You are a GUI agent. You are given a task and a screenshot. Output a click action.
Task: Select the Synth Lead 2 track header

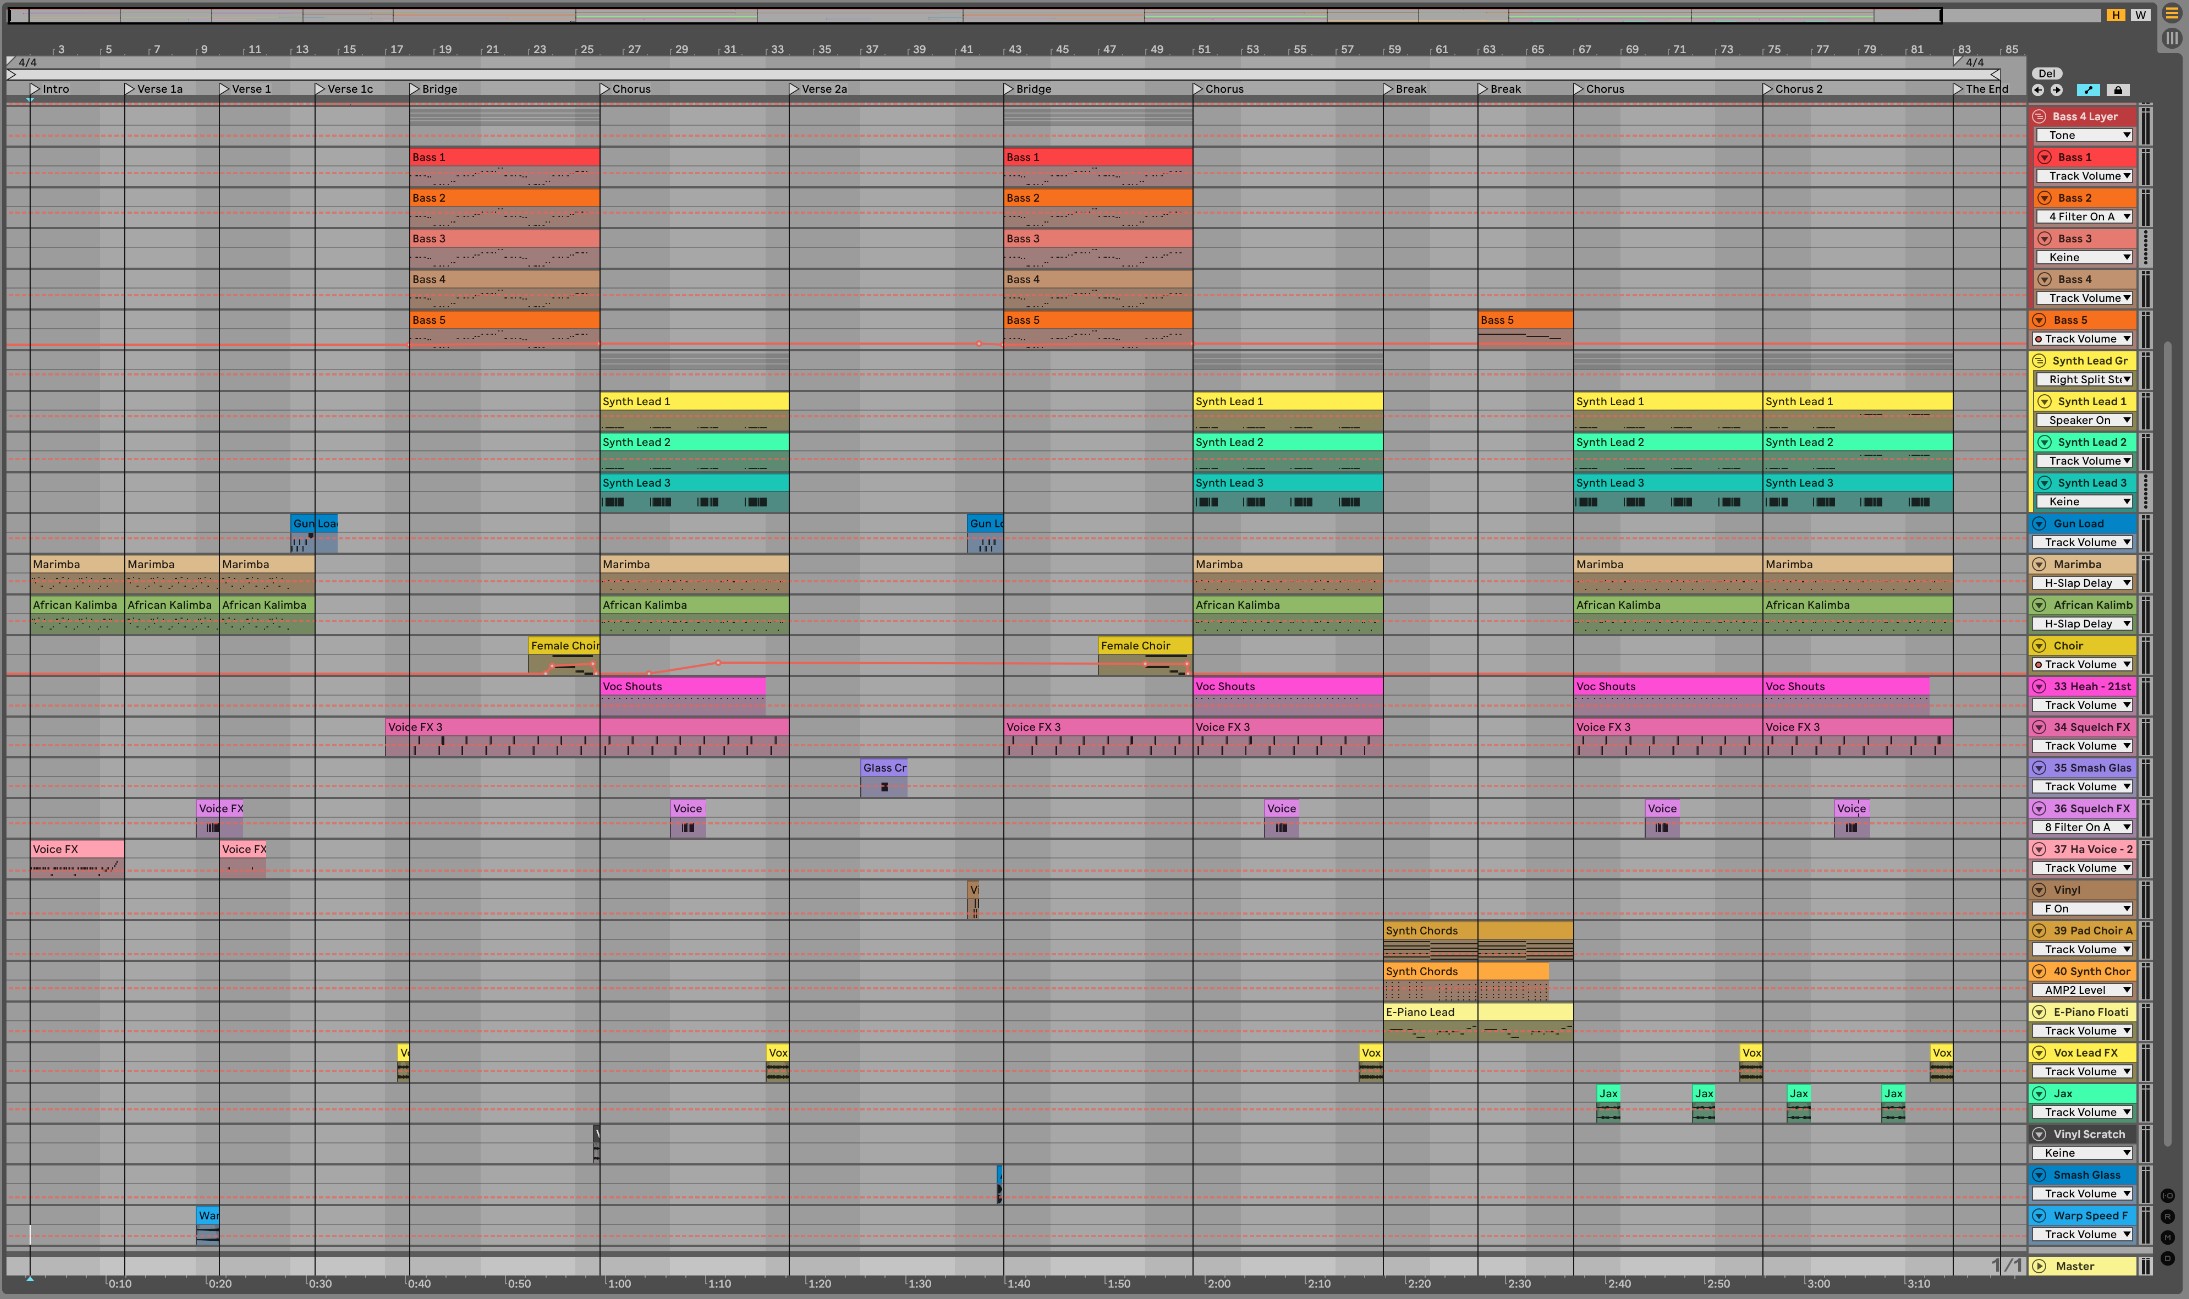[2092, 442]
